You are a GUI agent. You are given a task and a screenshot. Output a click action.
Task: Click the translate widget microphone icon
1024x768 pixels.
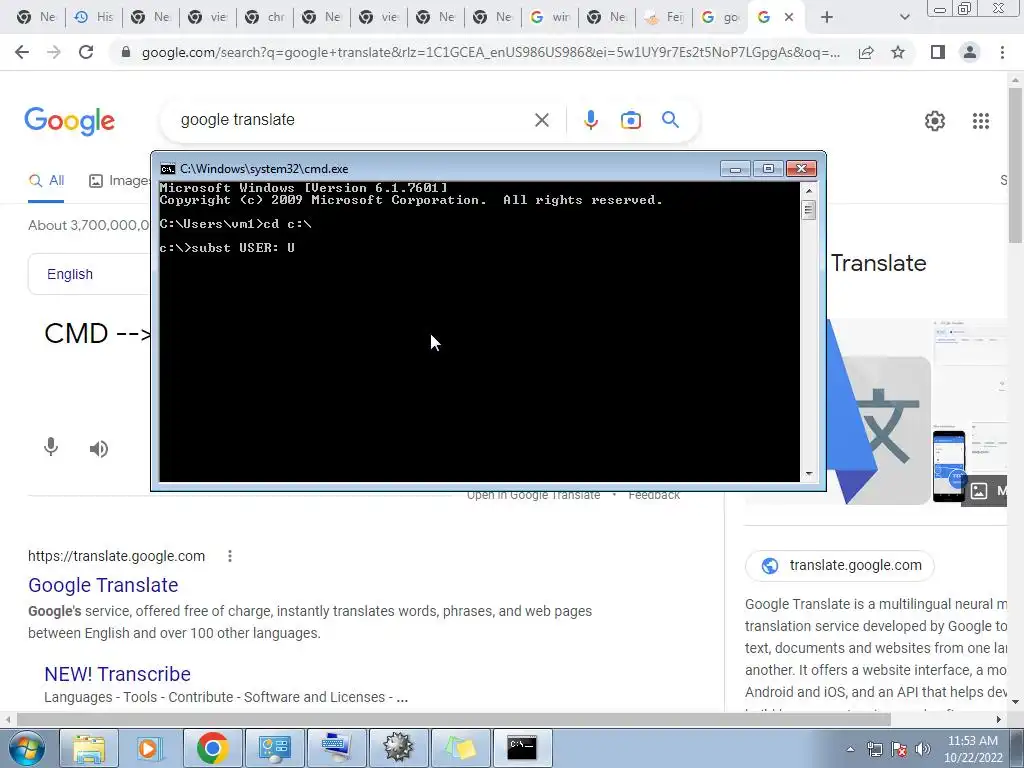click(51, 447)
